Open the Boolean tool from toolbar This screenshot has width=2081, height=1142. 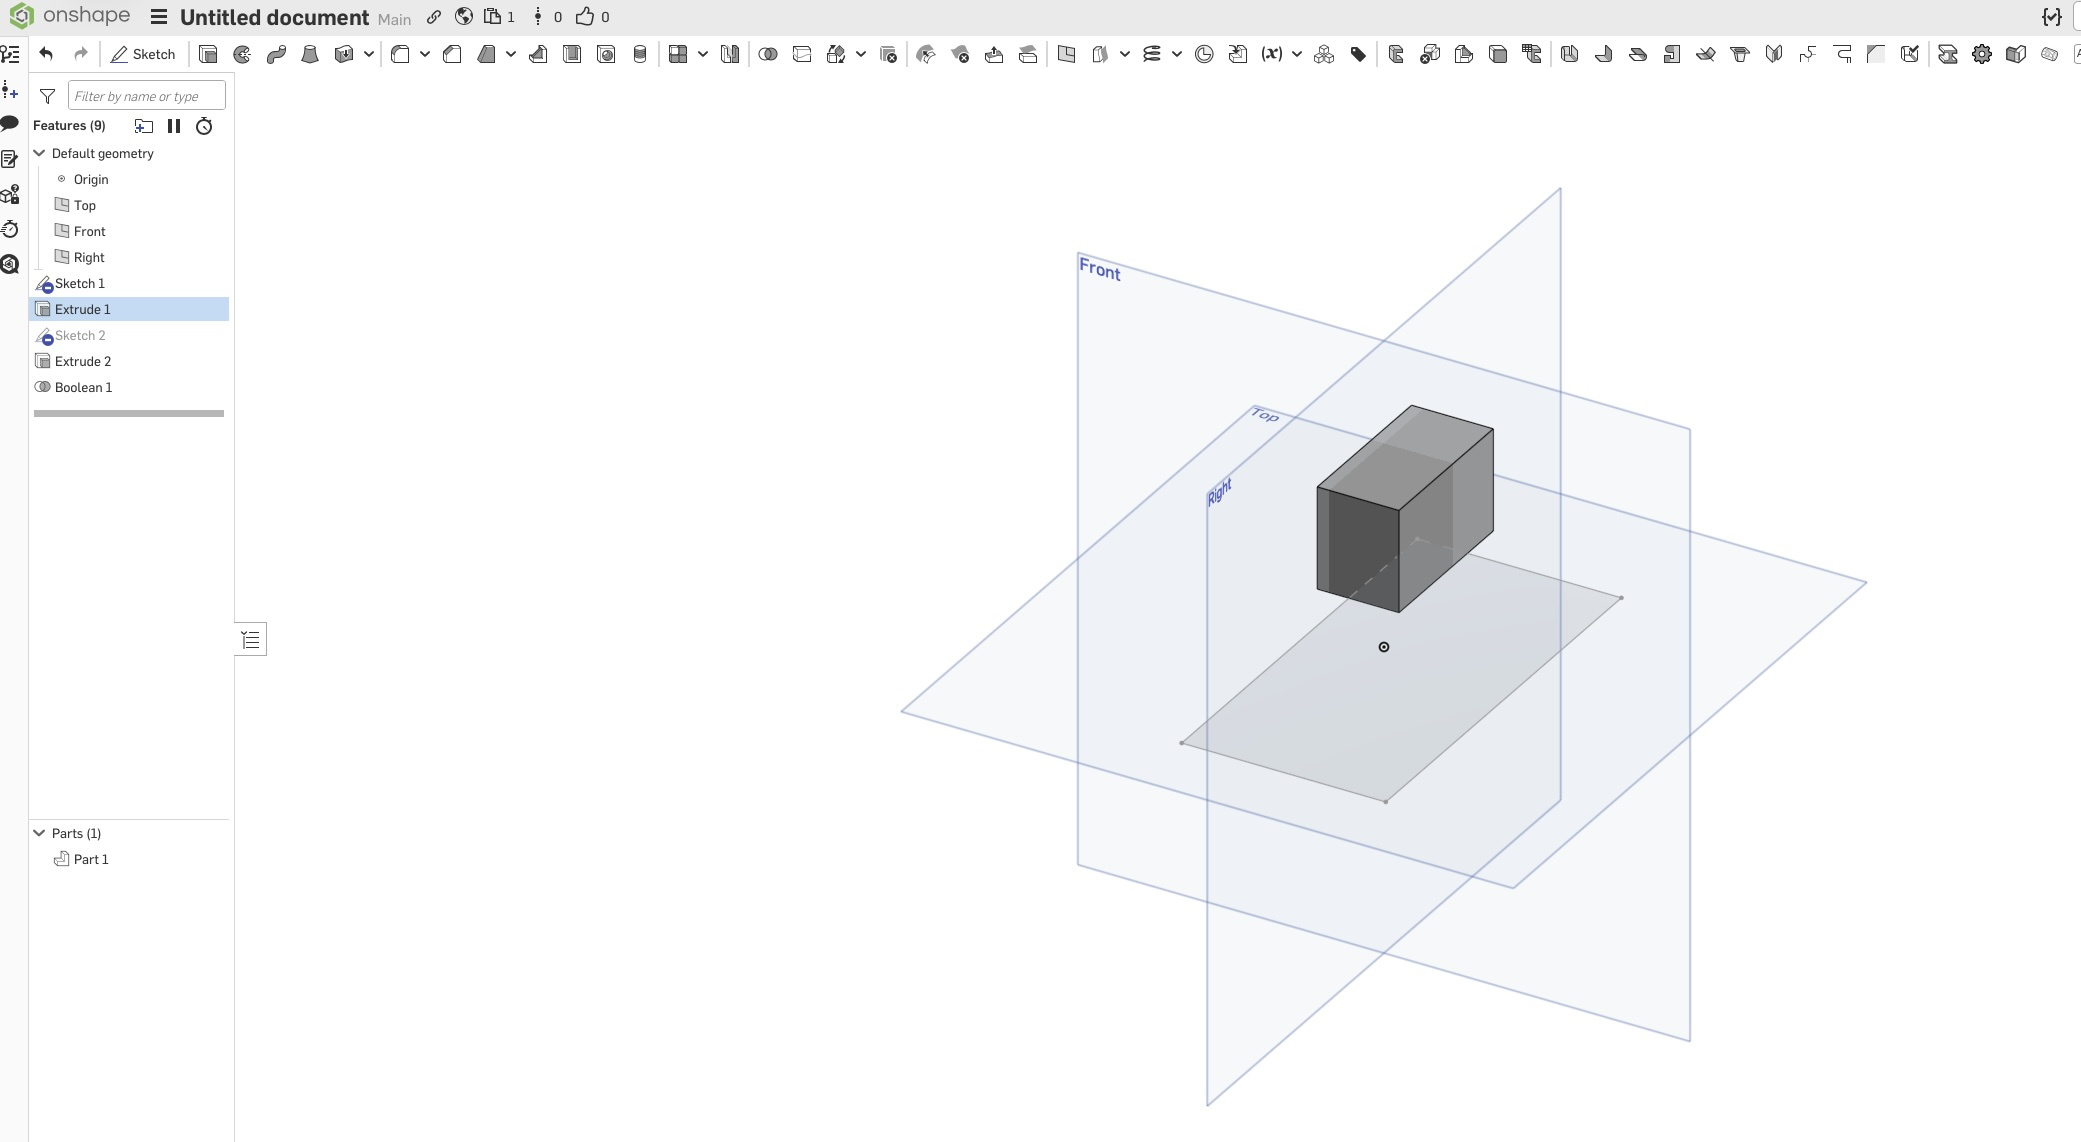768,54
